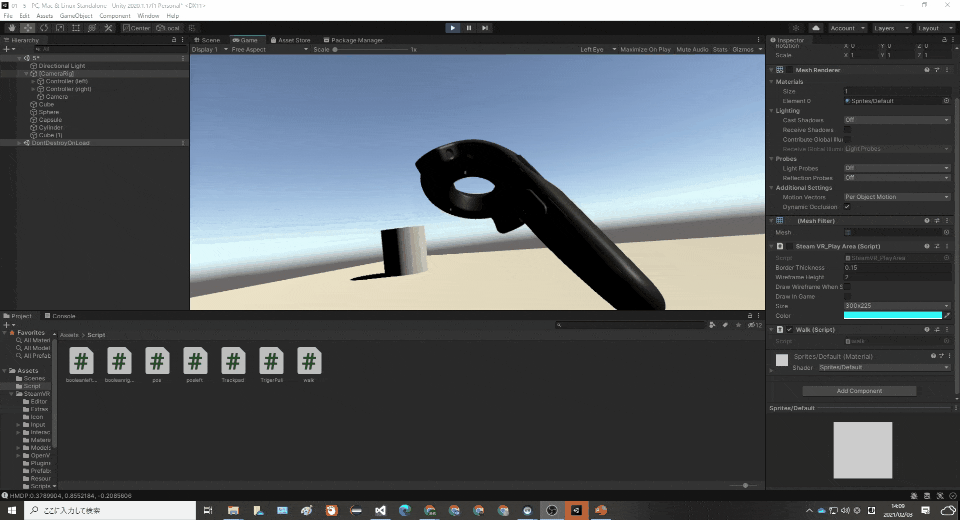Open Mesh Renderer preset selector

(937, 70)
